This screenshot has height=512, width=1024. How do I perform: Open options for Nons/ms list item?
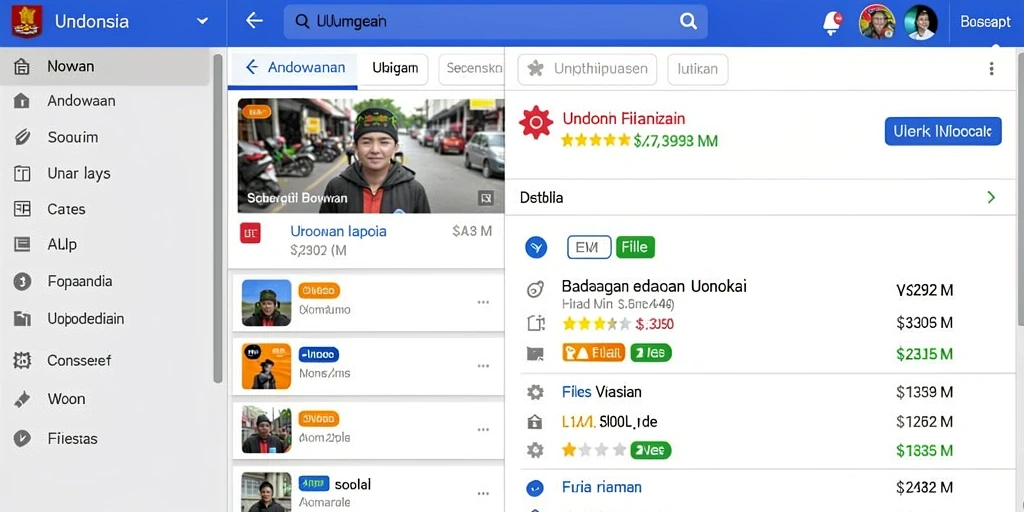(483, 366)
